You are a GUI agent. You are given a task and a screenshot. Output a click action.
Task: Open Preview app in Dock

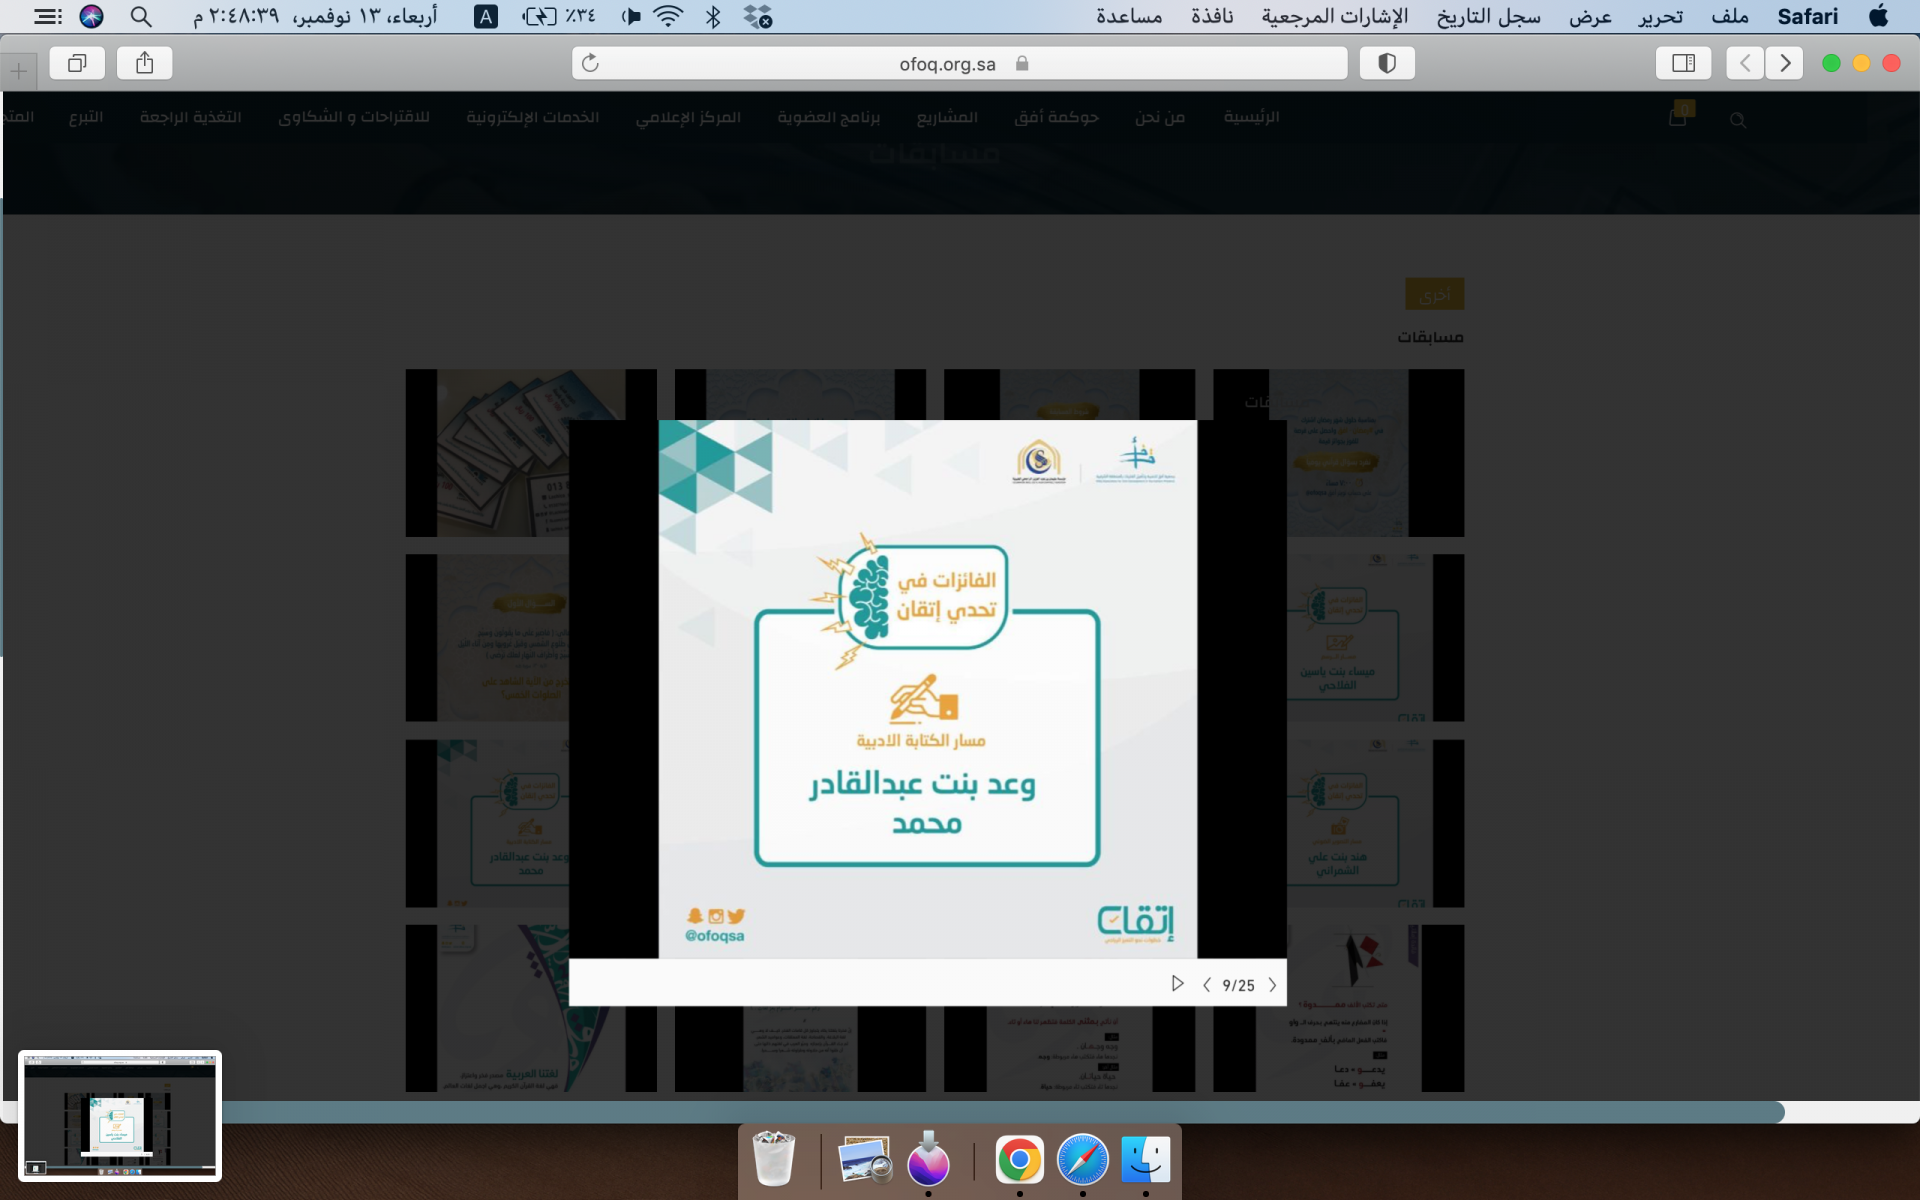click(x=864, y=1160)
